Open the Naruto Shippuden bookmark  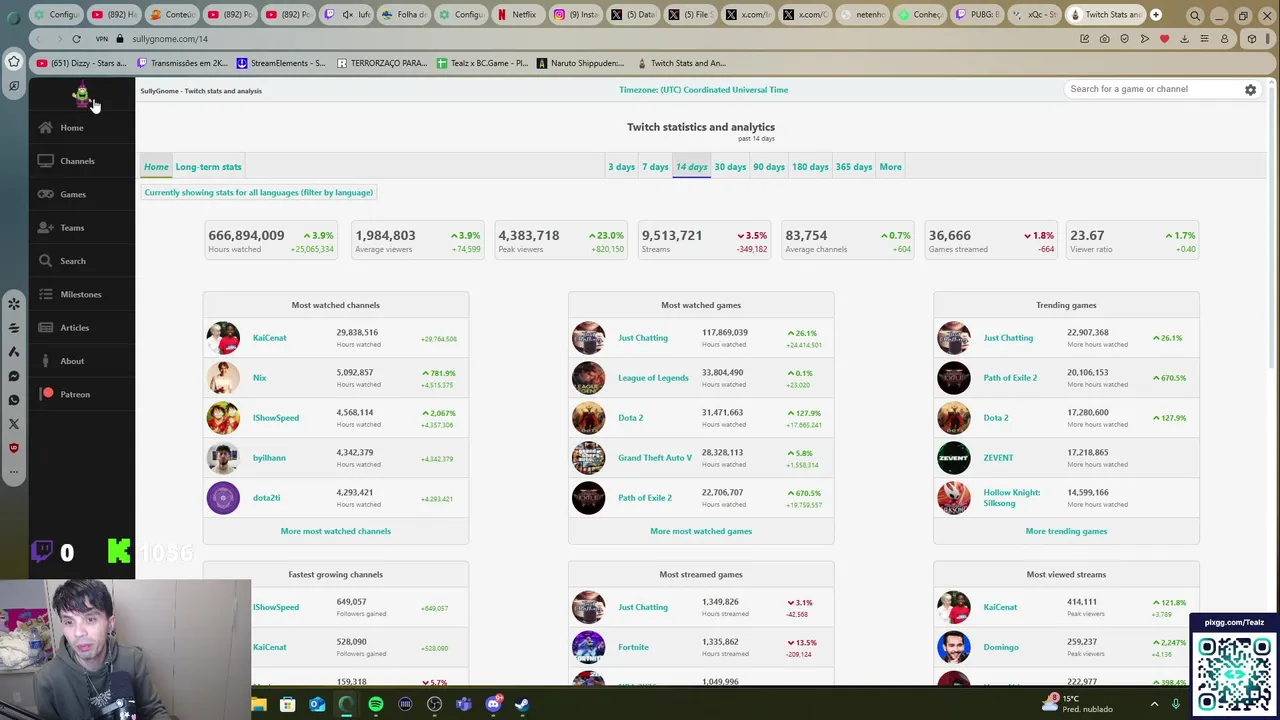click(x=580, y=63)
